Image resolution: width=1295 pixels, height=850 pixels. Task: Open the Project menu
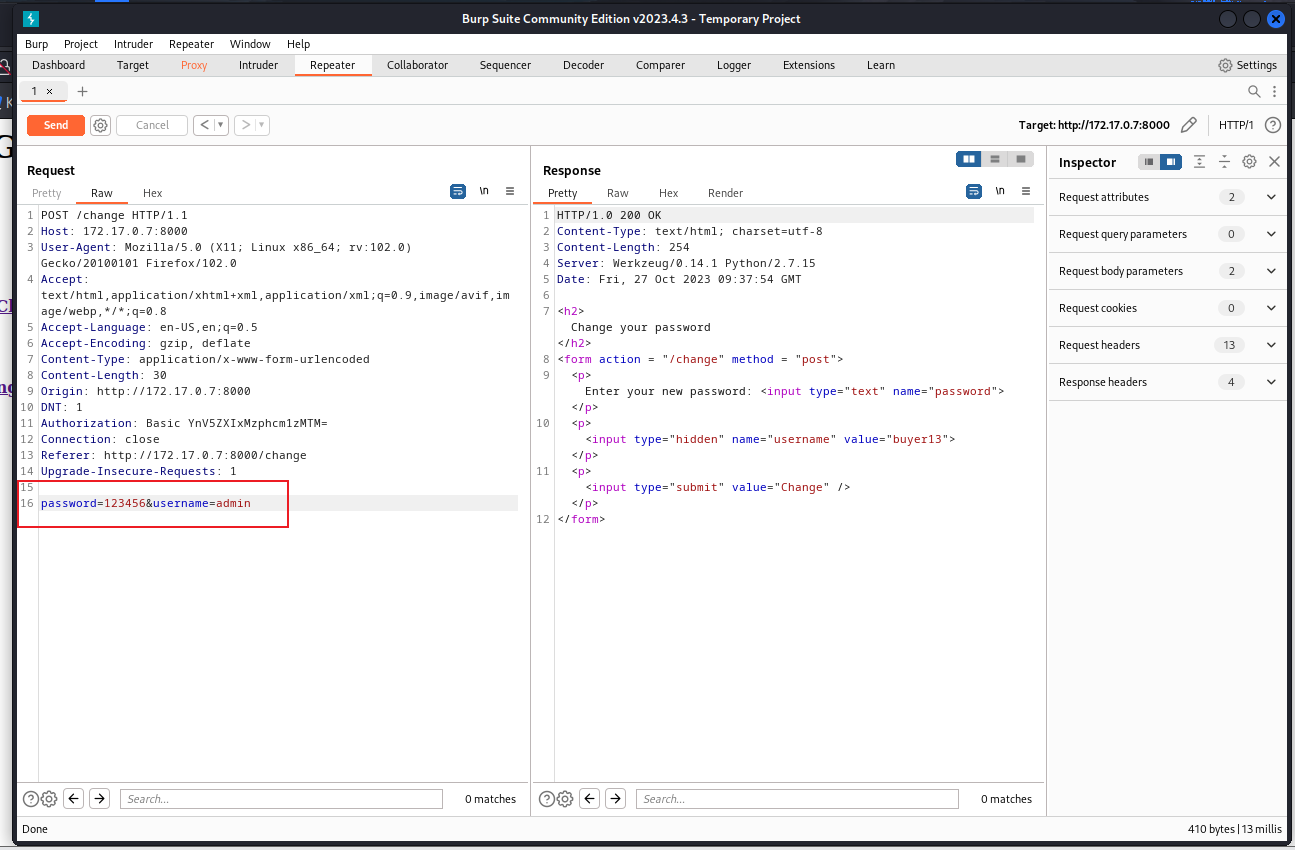(81, 44)
